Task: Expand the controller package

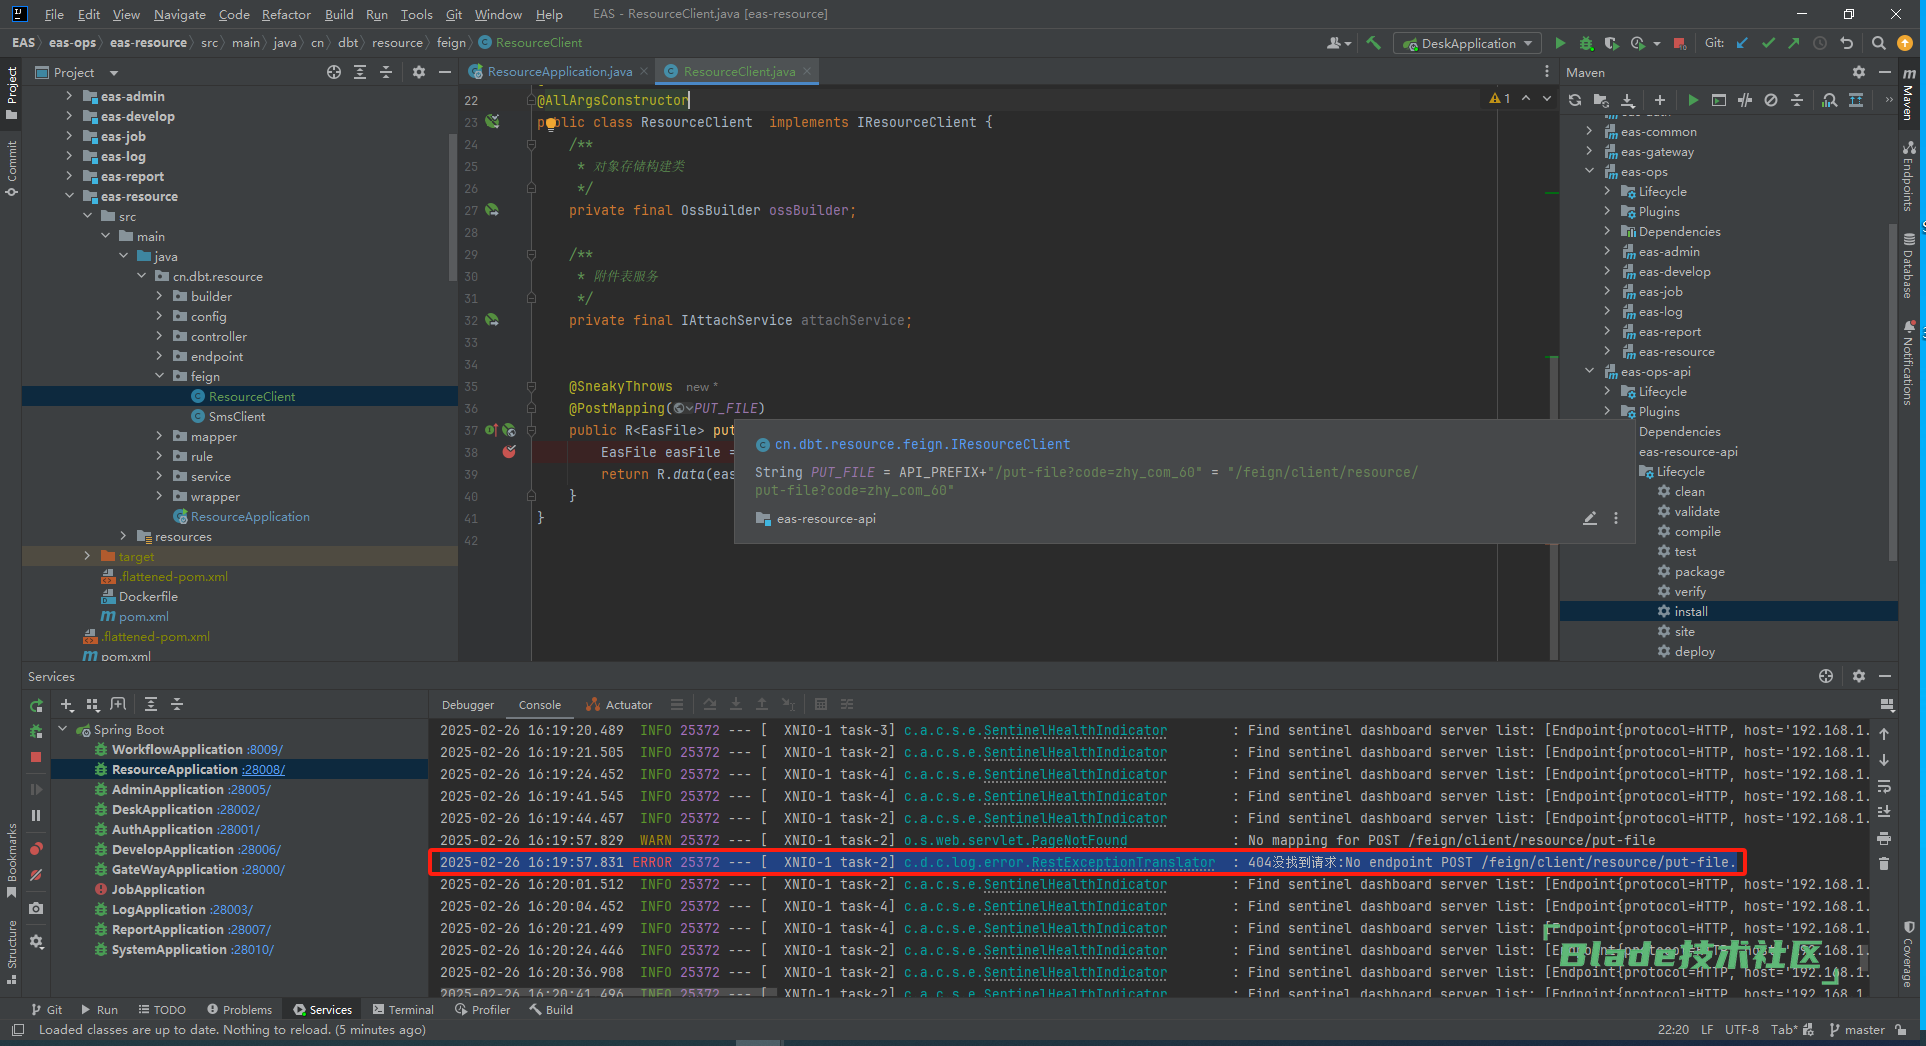Action: pos(159,336)
